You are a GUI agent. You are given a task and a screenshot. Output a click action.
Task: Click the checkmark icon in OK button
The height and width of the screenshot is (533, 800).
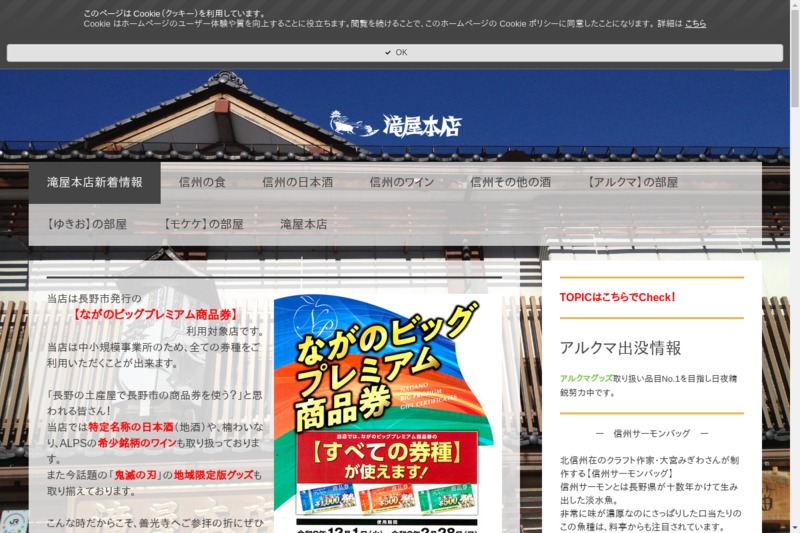tap(387, 52)
